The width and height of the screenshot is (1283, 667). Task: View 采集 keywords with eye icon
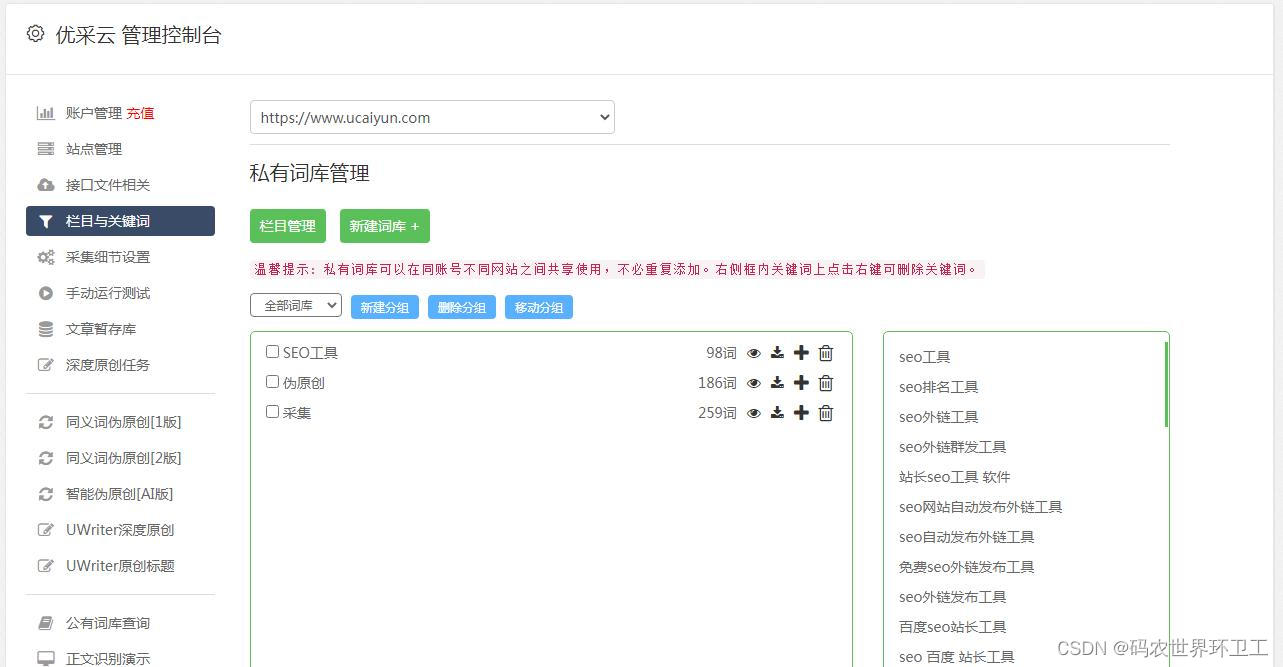(754, 413)
